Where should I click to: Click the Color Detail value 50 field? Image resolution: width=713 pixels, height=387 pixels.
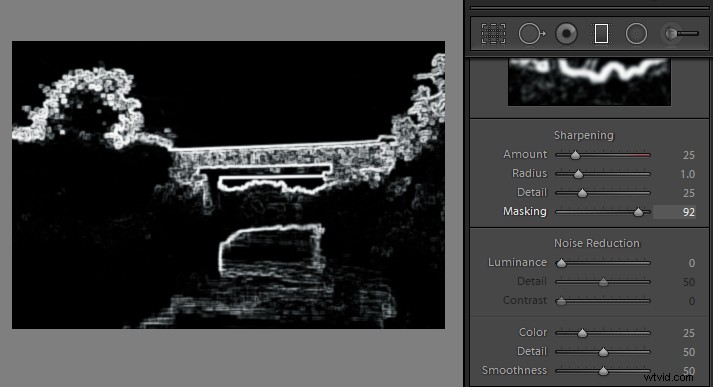pos(688,352)
